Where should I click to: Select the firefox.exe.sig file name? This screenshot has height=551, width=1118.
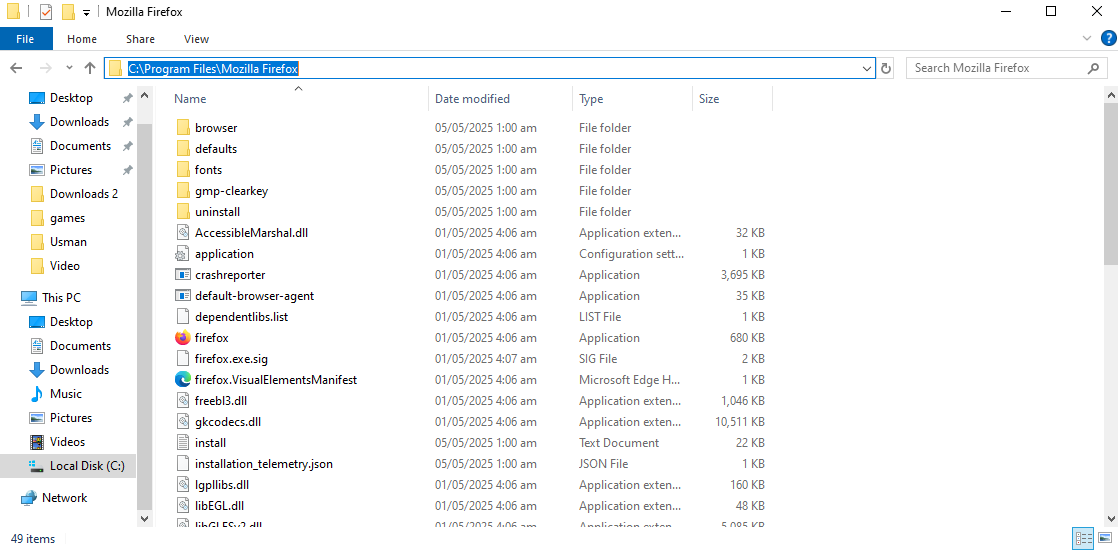tap(232, 359)
